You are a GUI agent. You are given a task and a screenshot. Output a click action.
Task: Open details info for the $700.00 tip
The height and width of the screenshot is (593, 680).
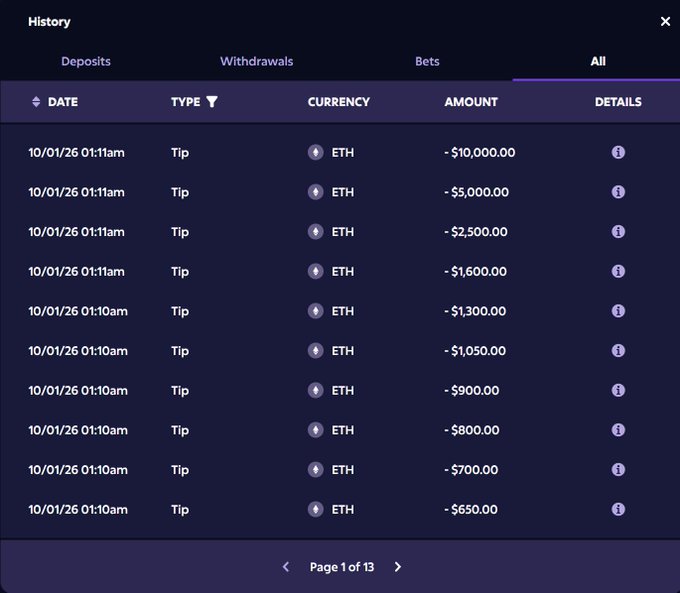point(618,469)
